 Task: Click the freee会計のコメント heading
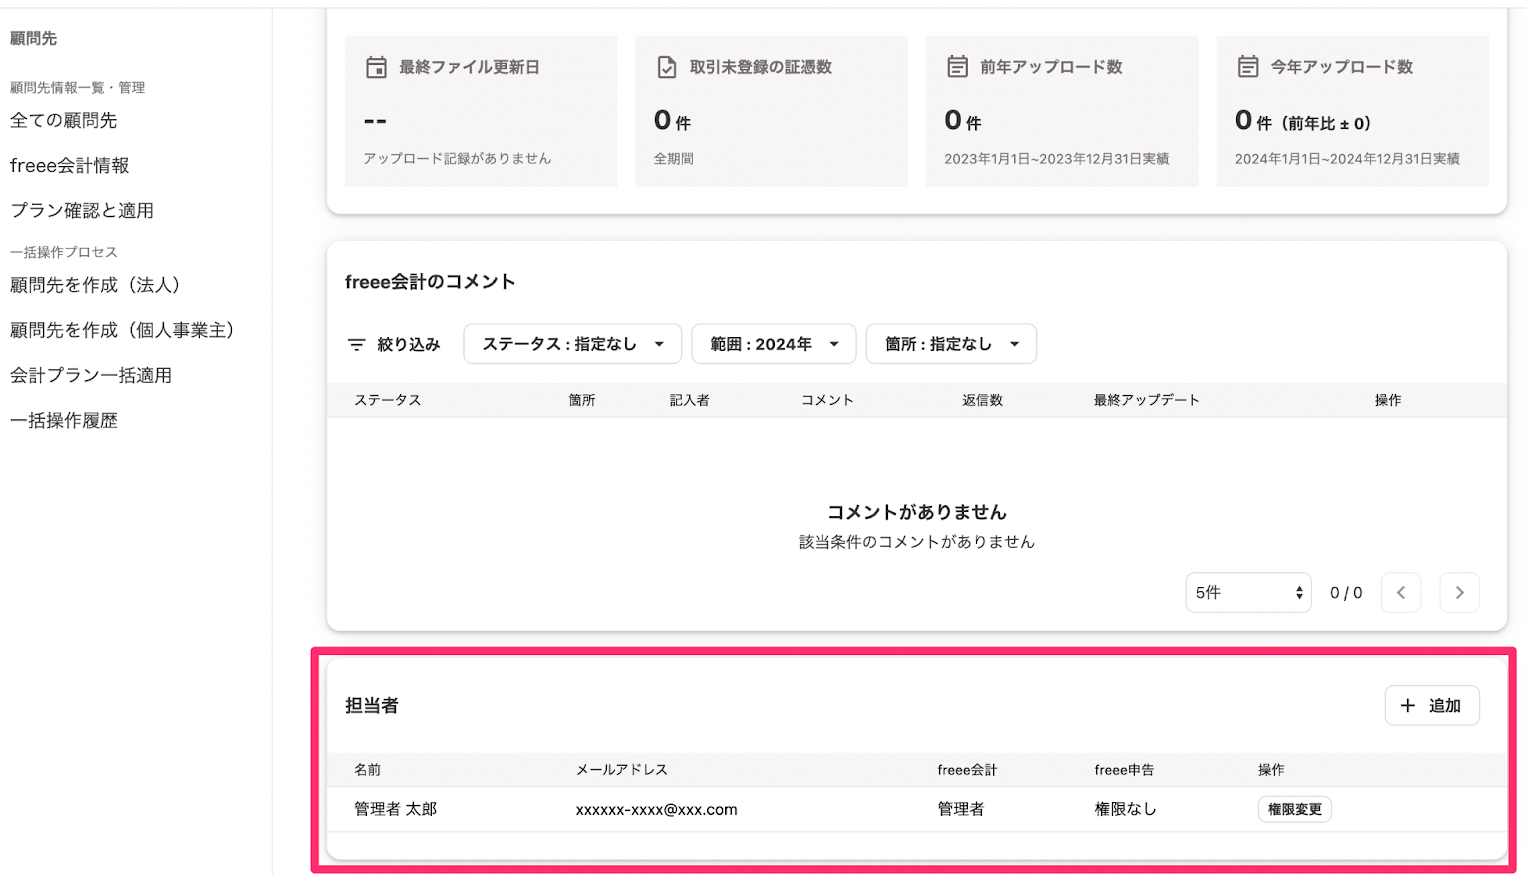430,282
